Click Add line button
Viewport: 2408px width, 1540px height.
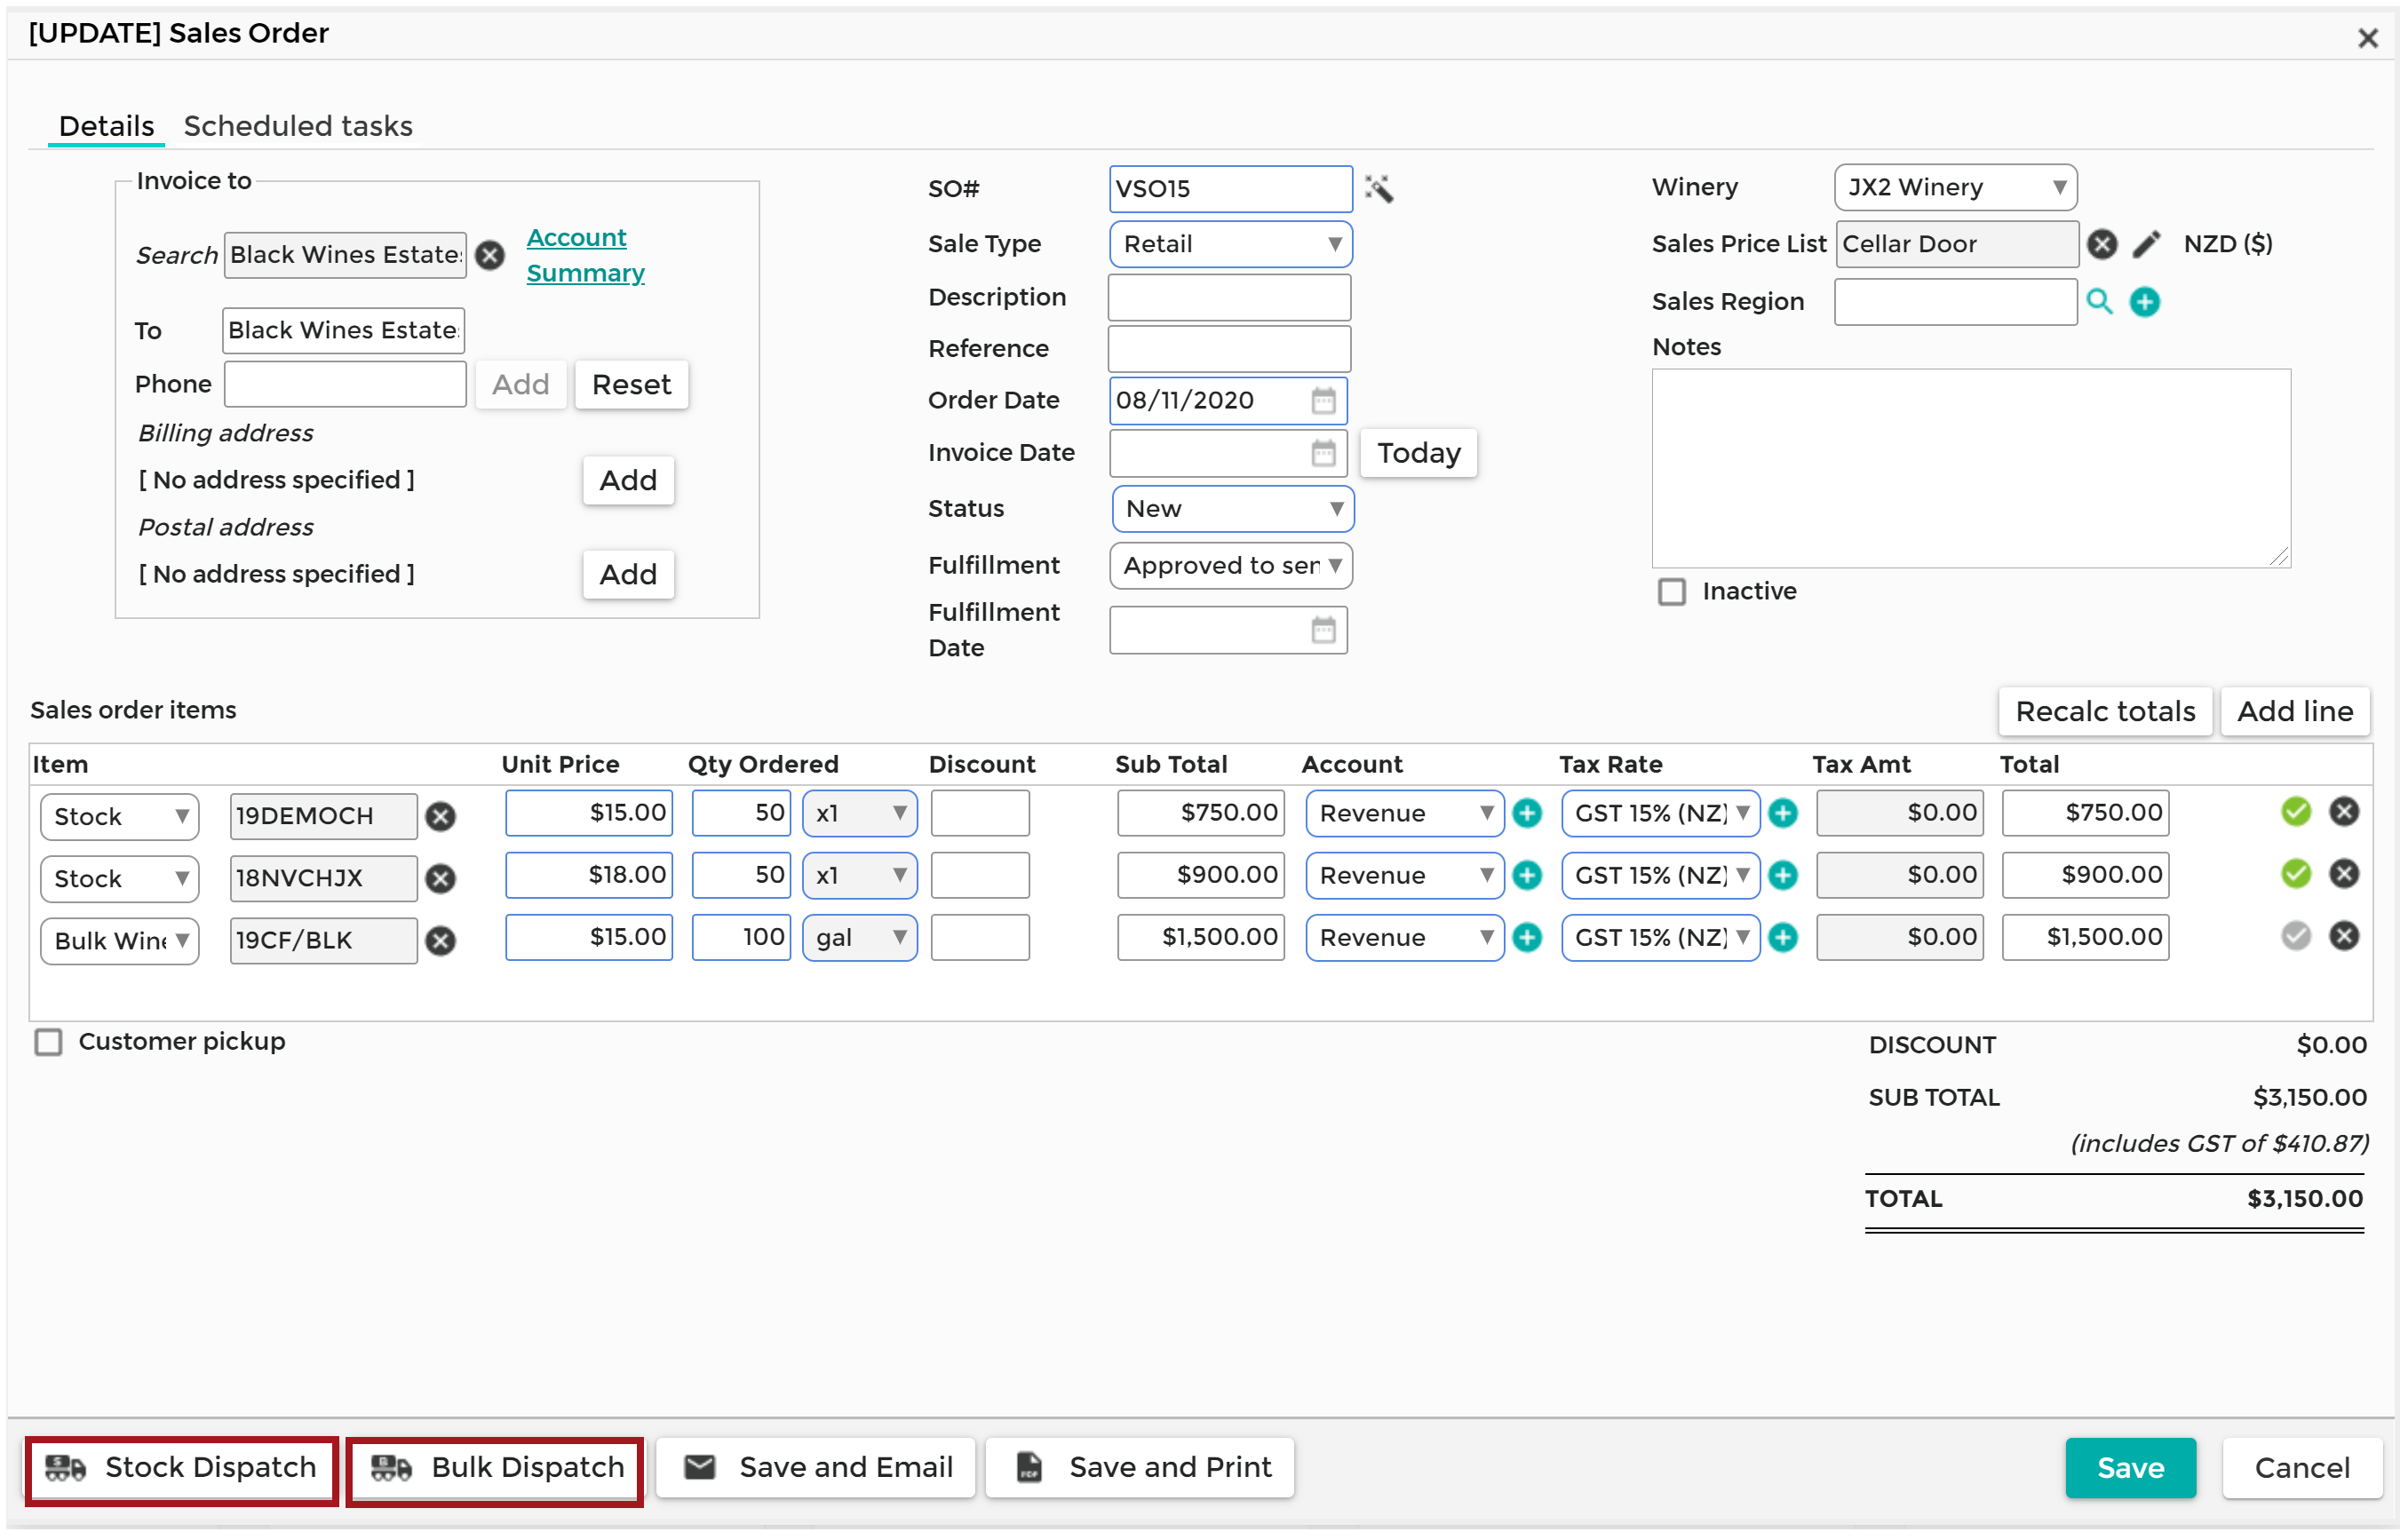click(2294, 711)
